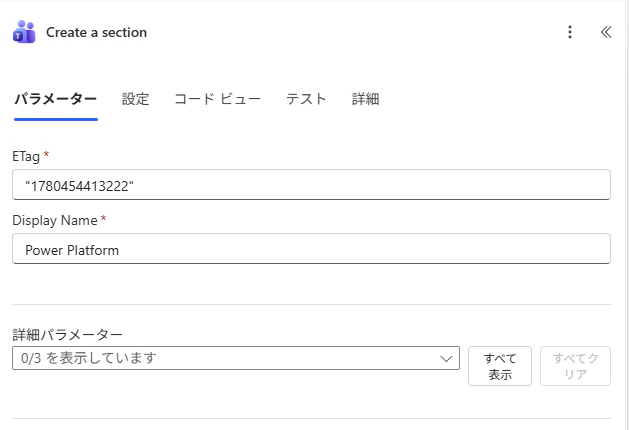Click the 詳細パラメーター heading label
Image resolution: width=629 pixels, height=430 pixels.
tap(67, 334)
